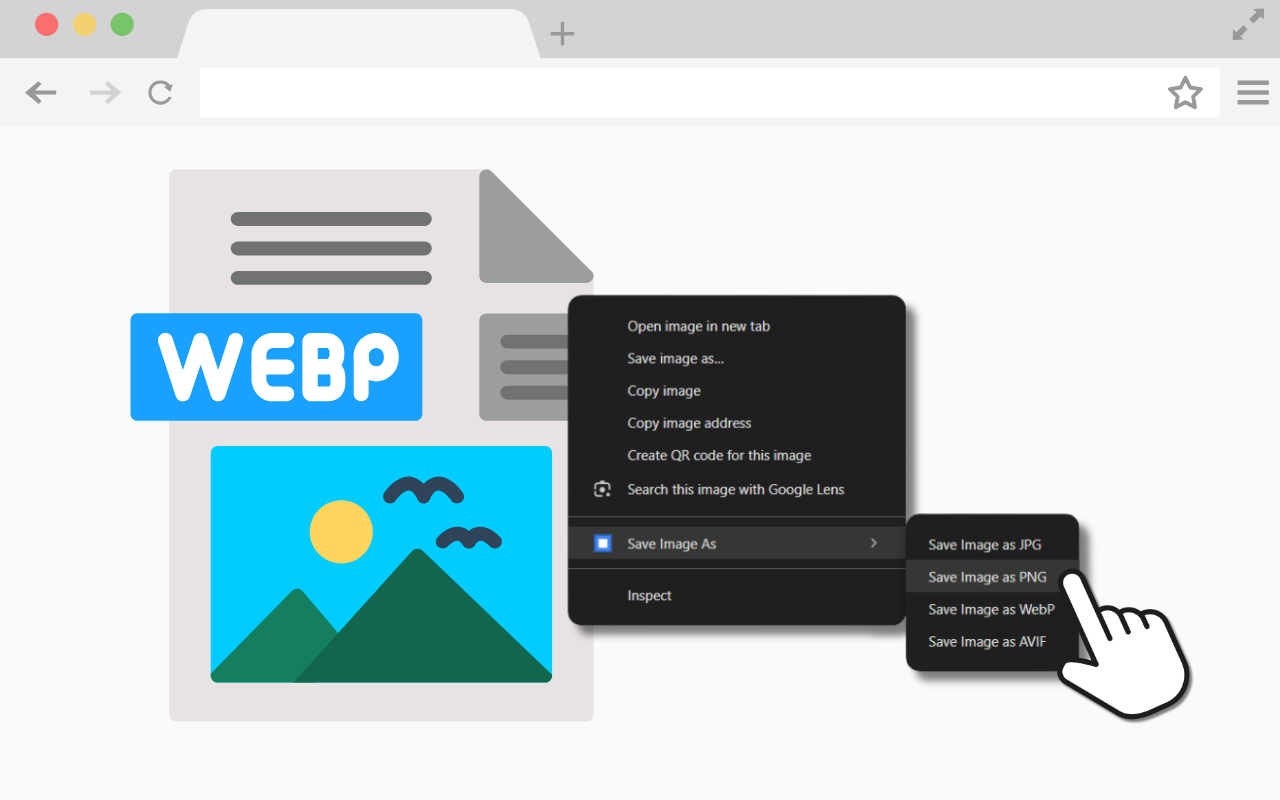Click the Save Image As extension icon
This screenshot has height=800, width=1280.
coord(601,543)
